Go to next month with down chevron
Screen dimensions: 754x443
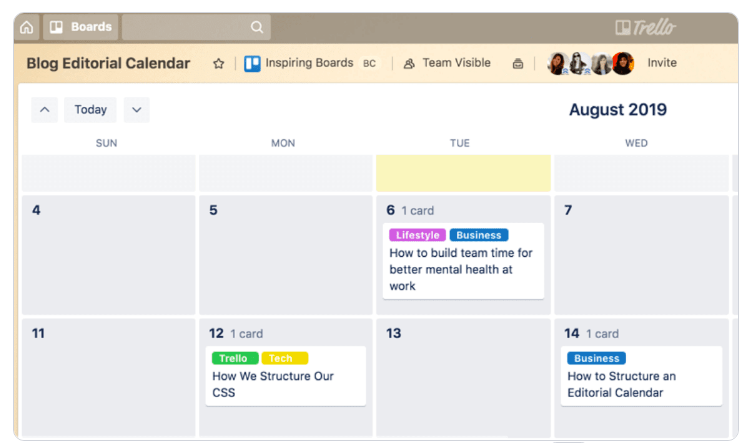[x=137, y=110]
